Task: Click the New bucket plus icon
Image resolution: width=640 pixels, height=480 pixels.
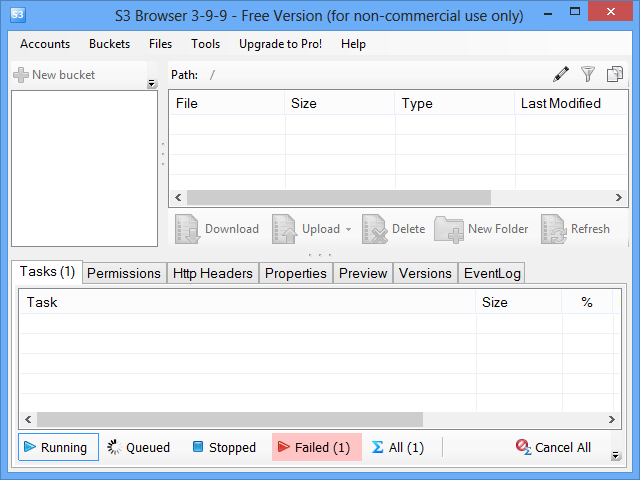Action: tap(21, 75)
